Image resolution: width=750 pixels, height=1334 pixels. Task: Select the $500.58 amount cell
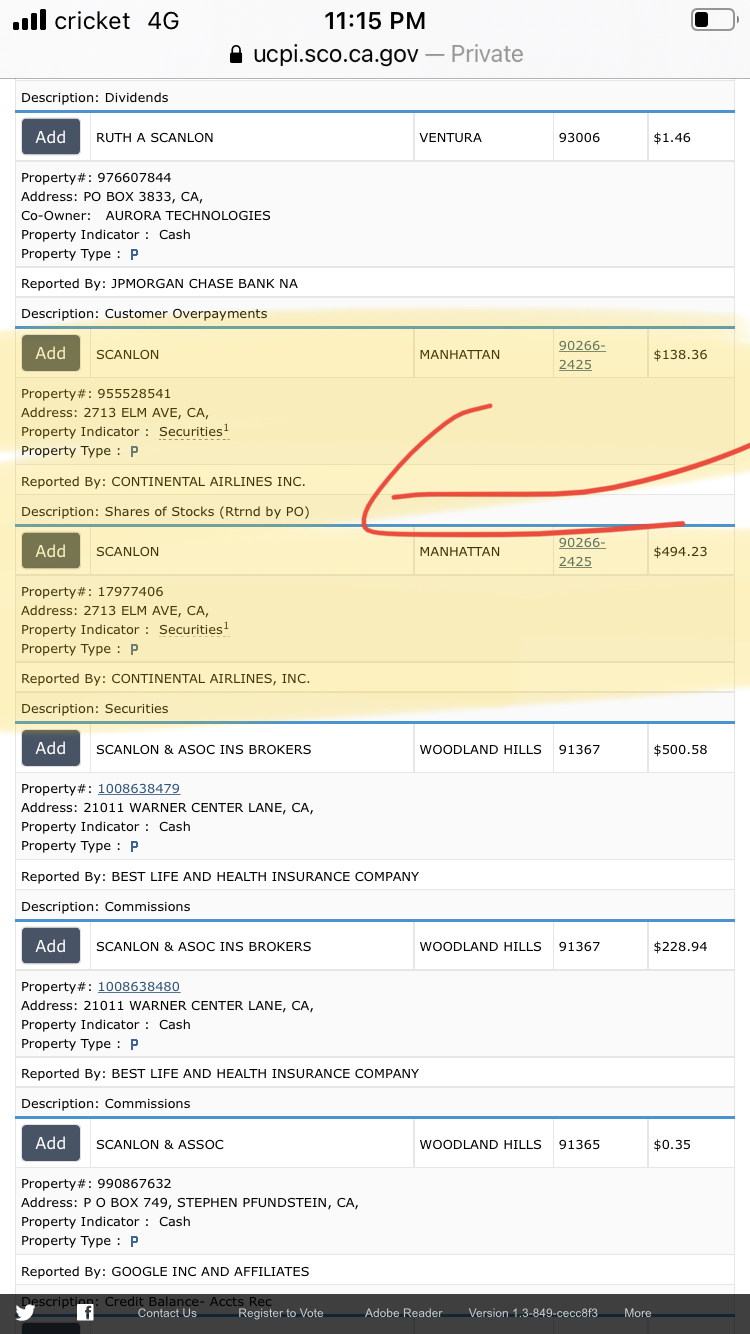click(x=692, y=749)
